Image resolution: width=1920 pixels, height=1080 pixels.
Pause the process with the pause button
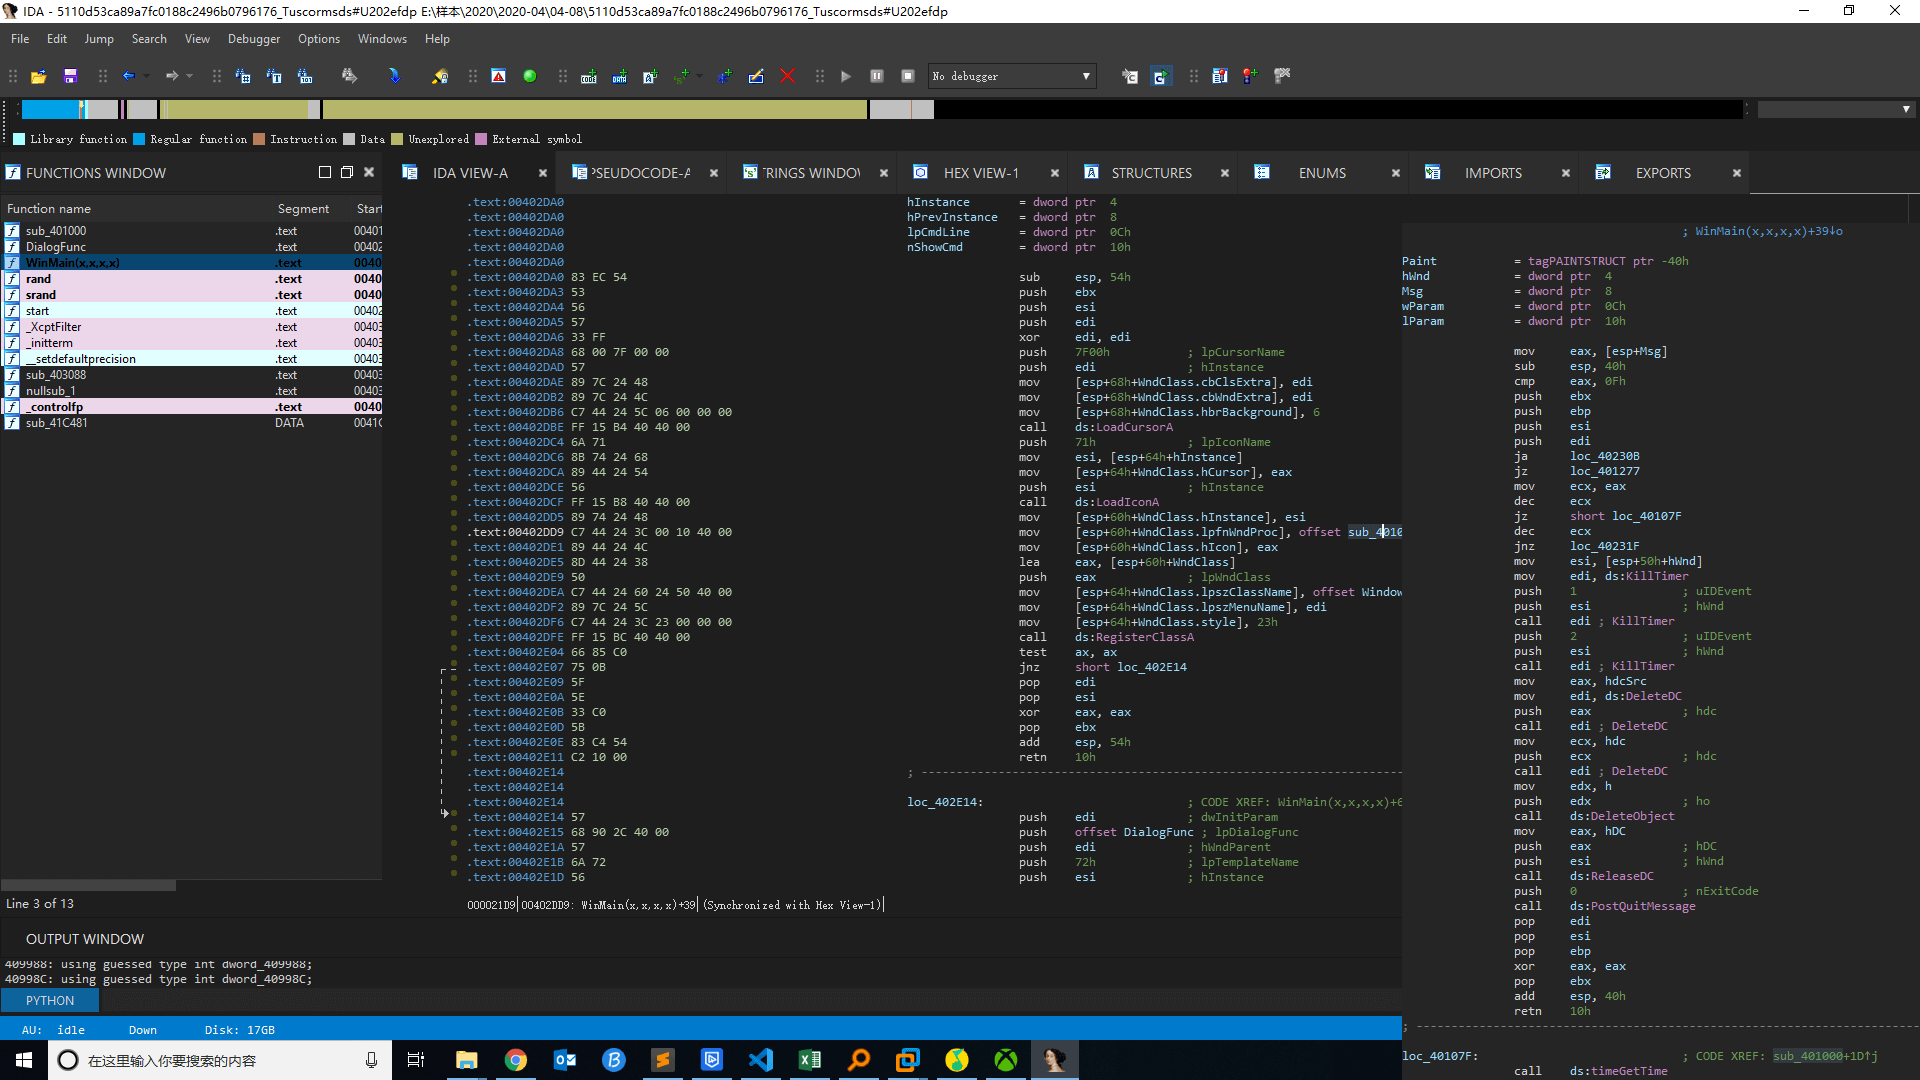tap(877, 76)
